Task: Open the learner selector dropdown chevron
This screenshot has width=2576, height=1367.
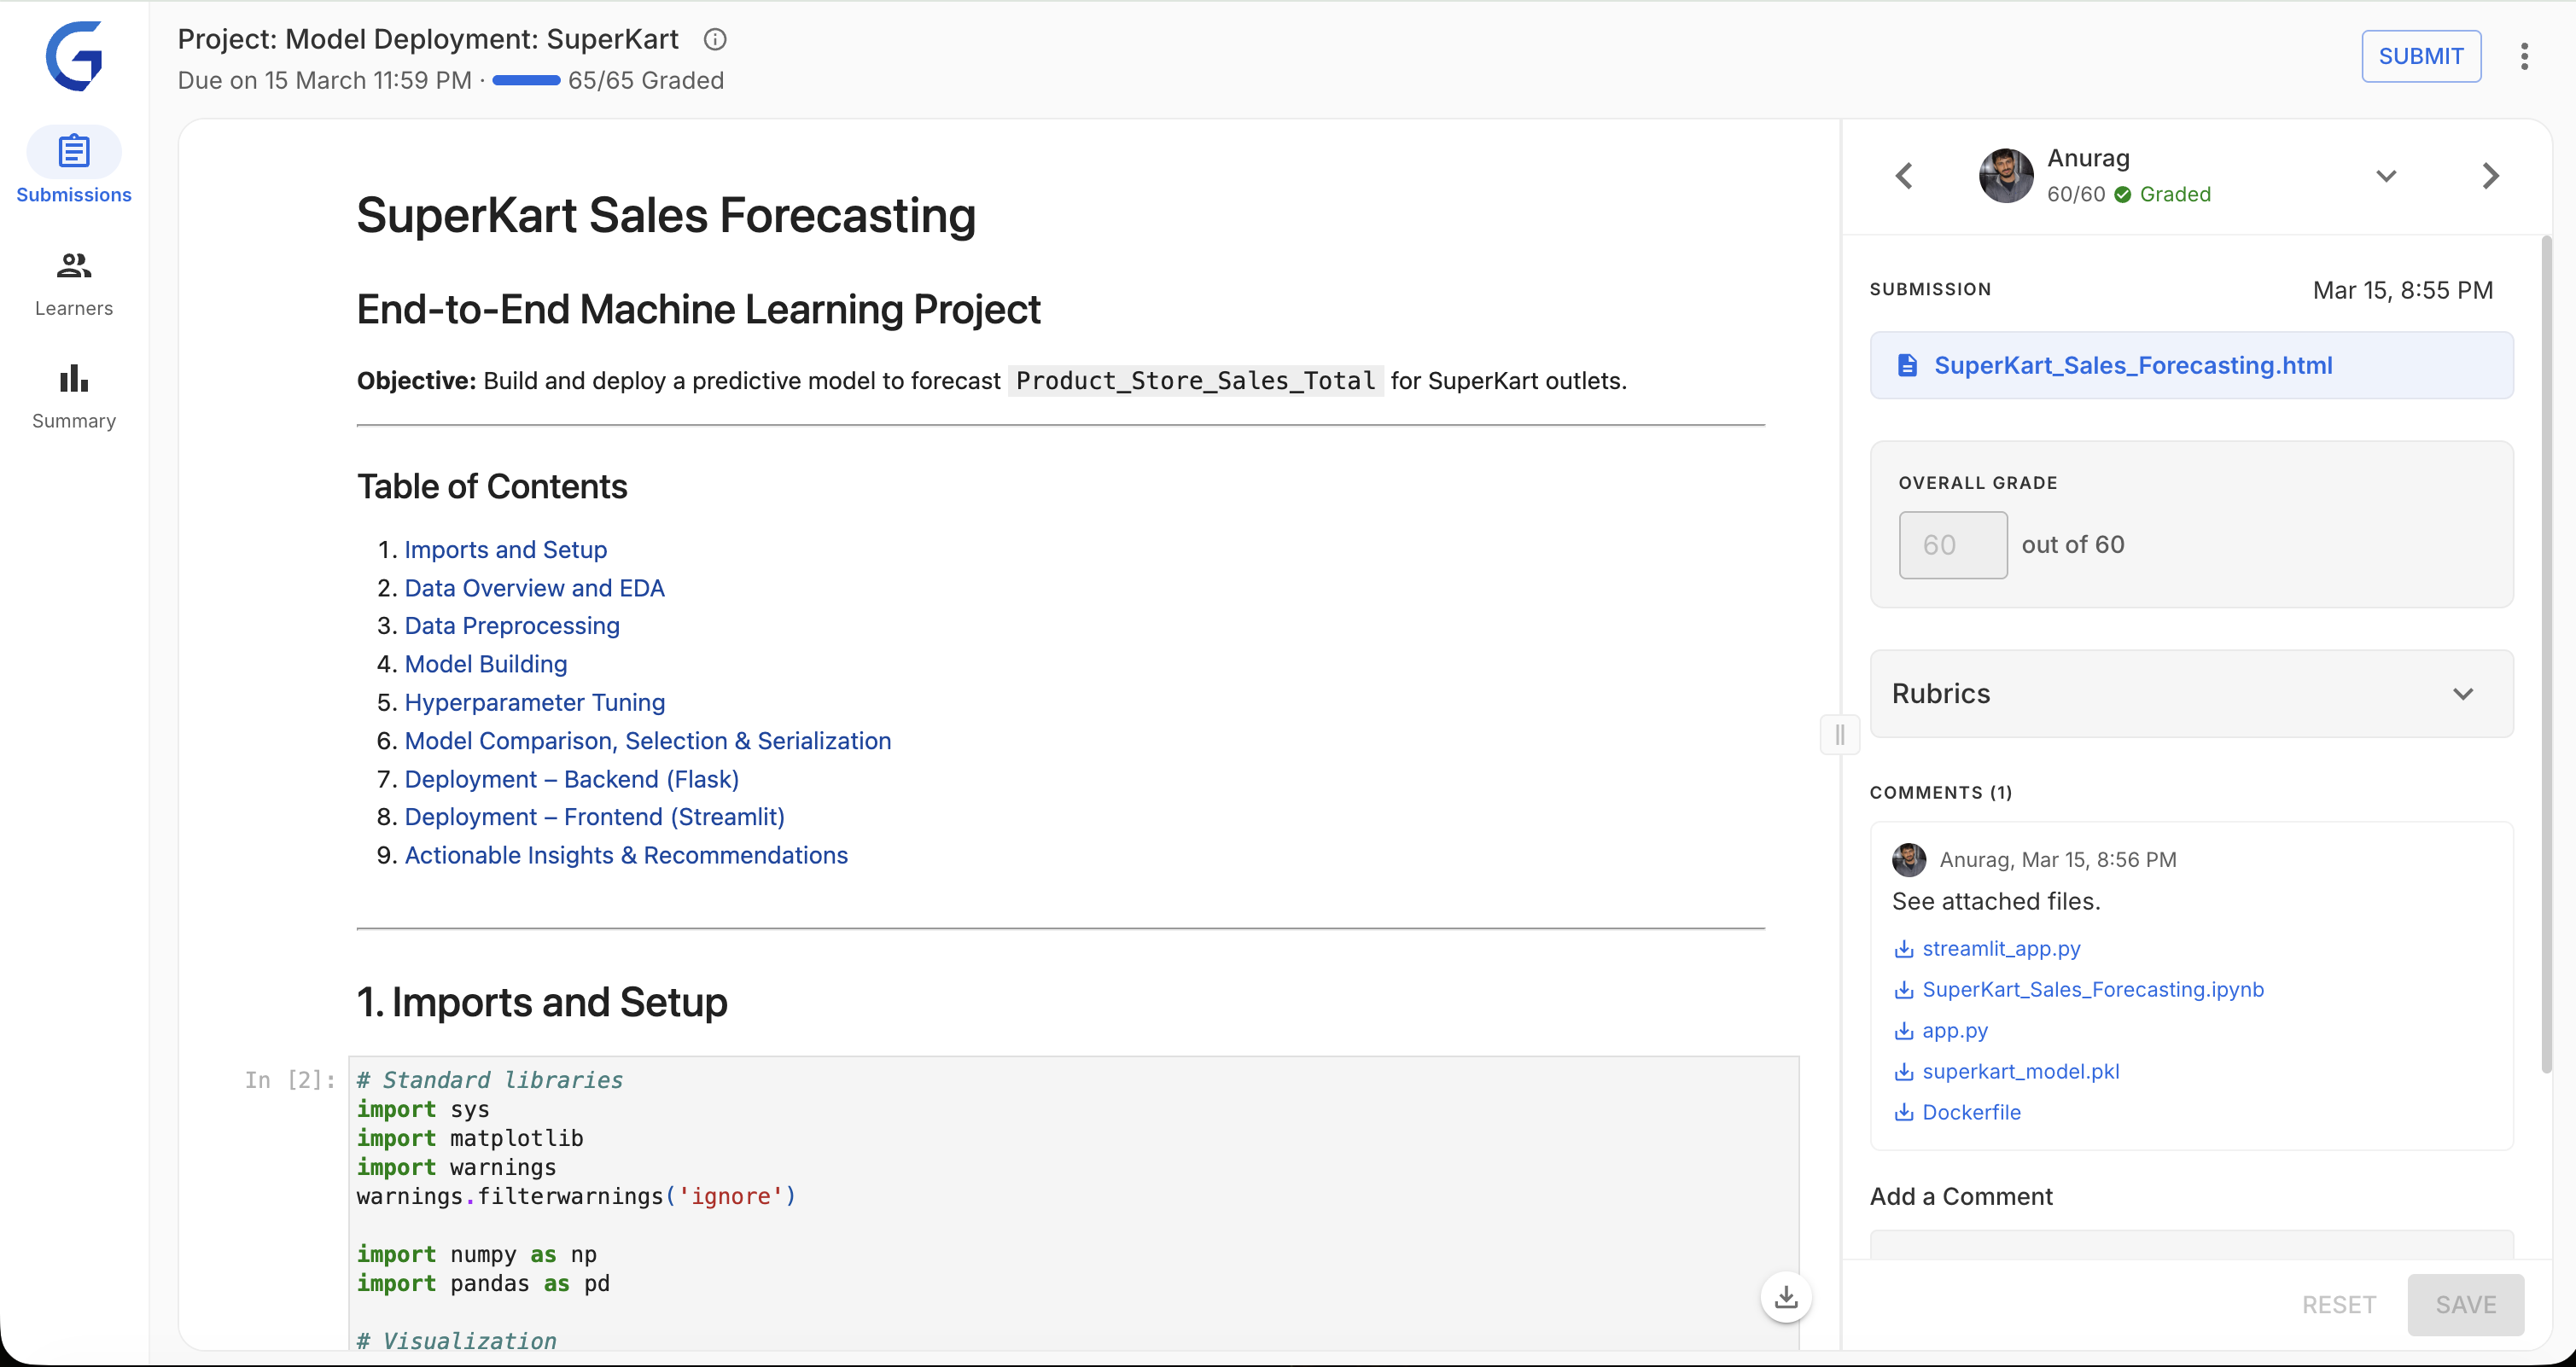Action: tap(2386, 176)
